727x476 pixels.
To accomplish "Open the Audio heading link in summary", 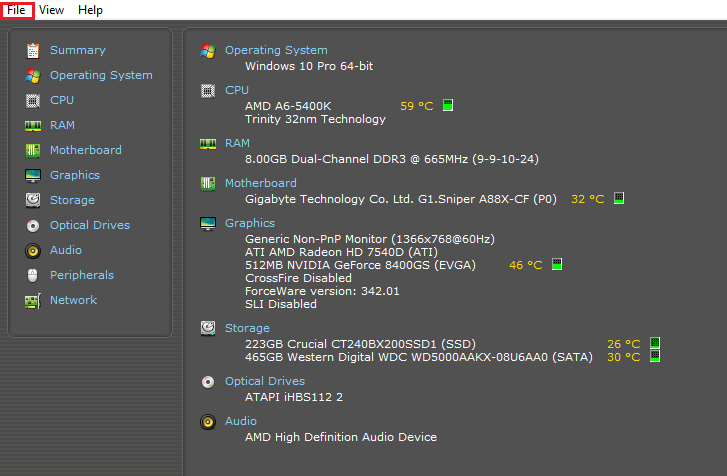I will (241, 421).
